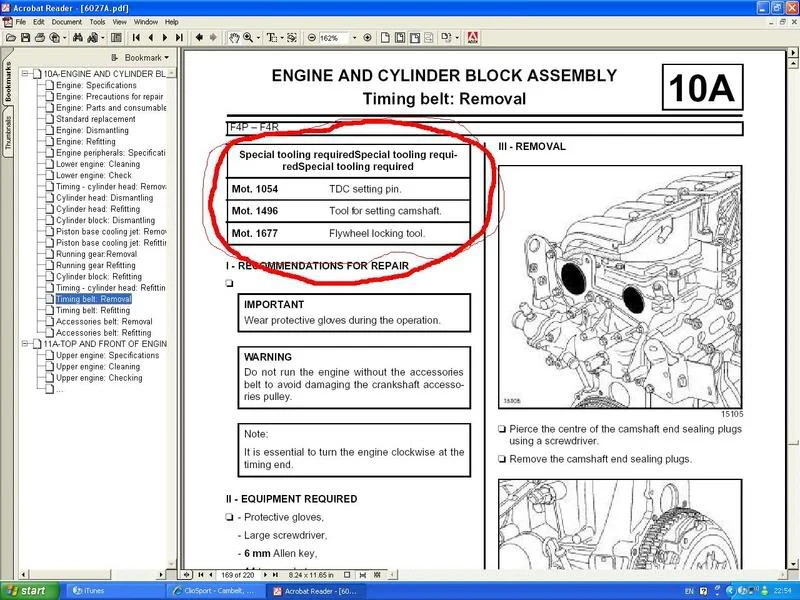Open the Edit menu
This screenshot has width=800, height=600.
39,22
